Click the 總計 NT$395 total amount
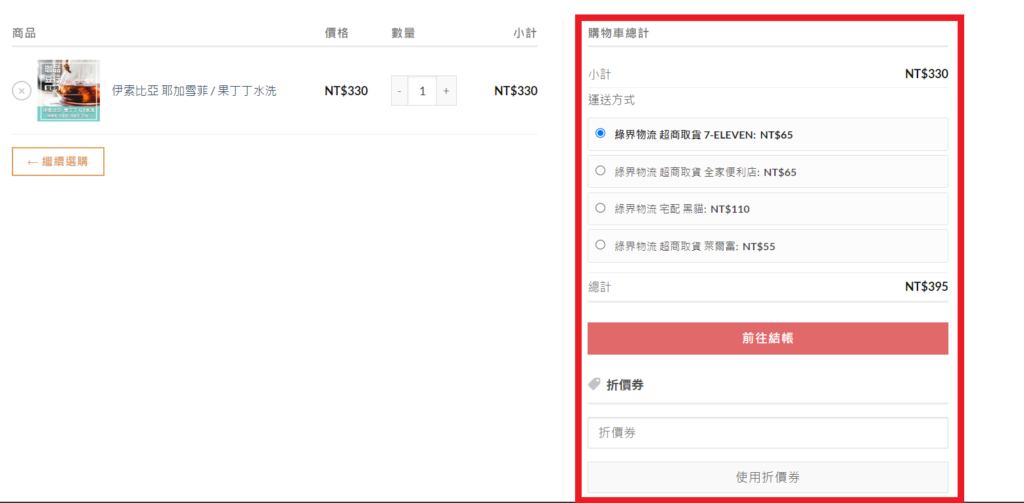Screen dimensions: 1024x503 926,287
